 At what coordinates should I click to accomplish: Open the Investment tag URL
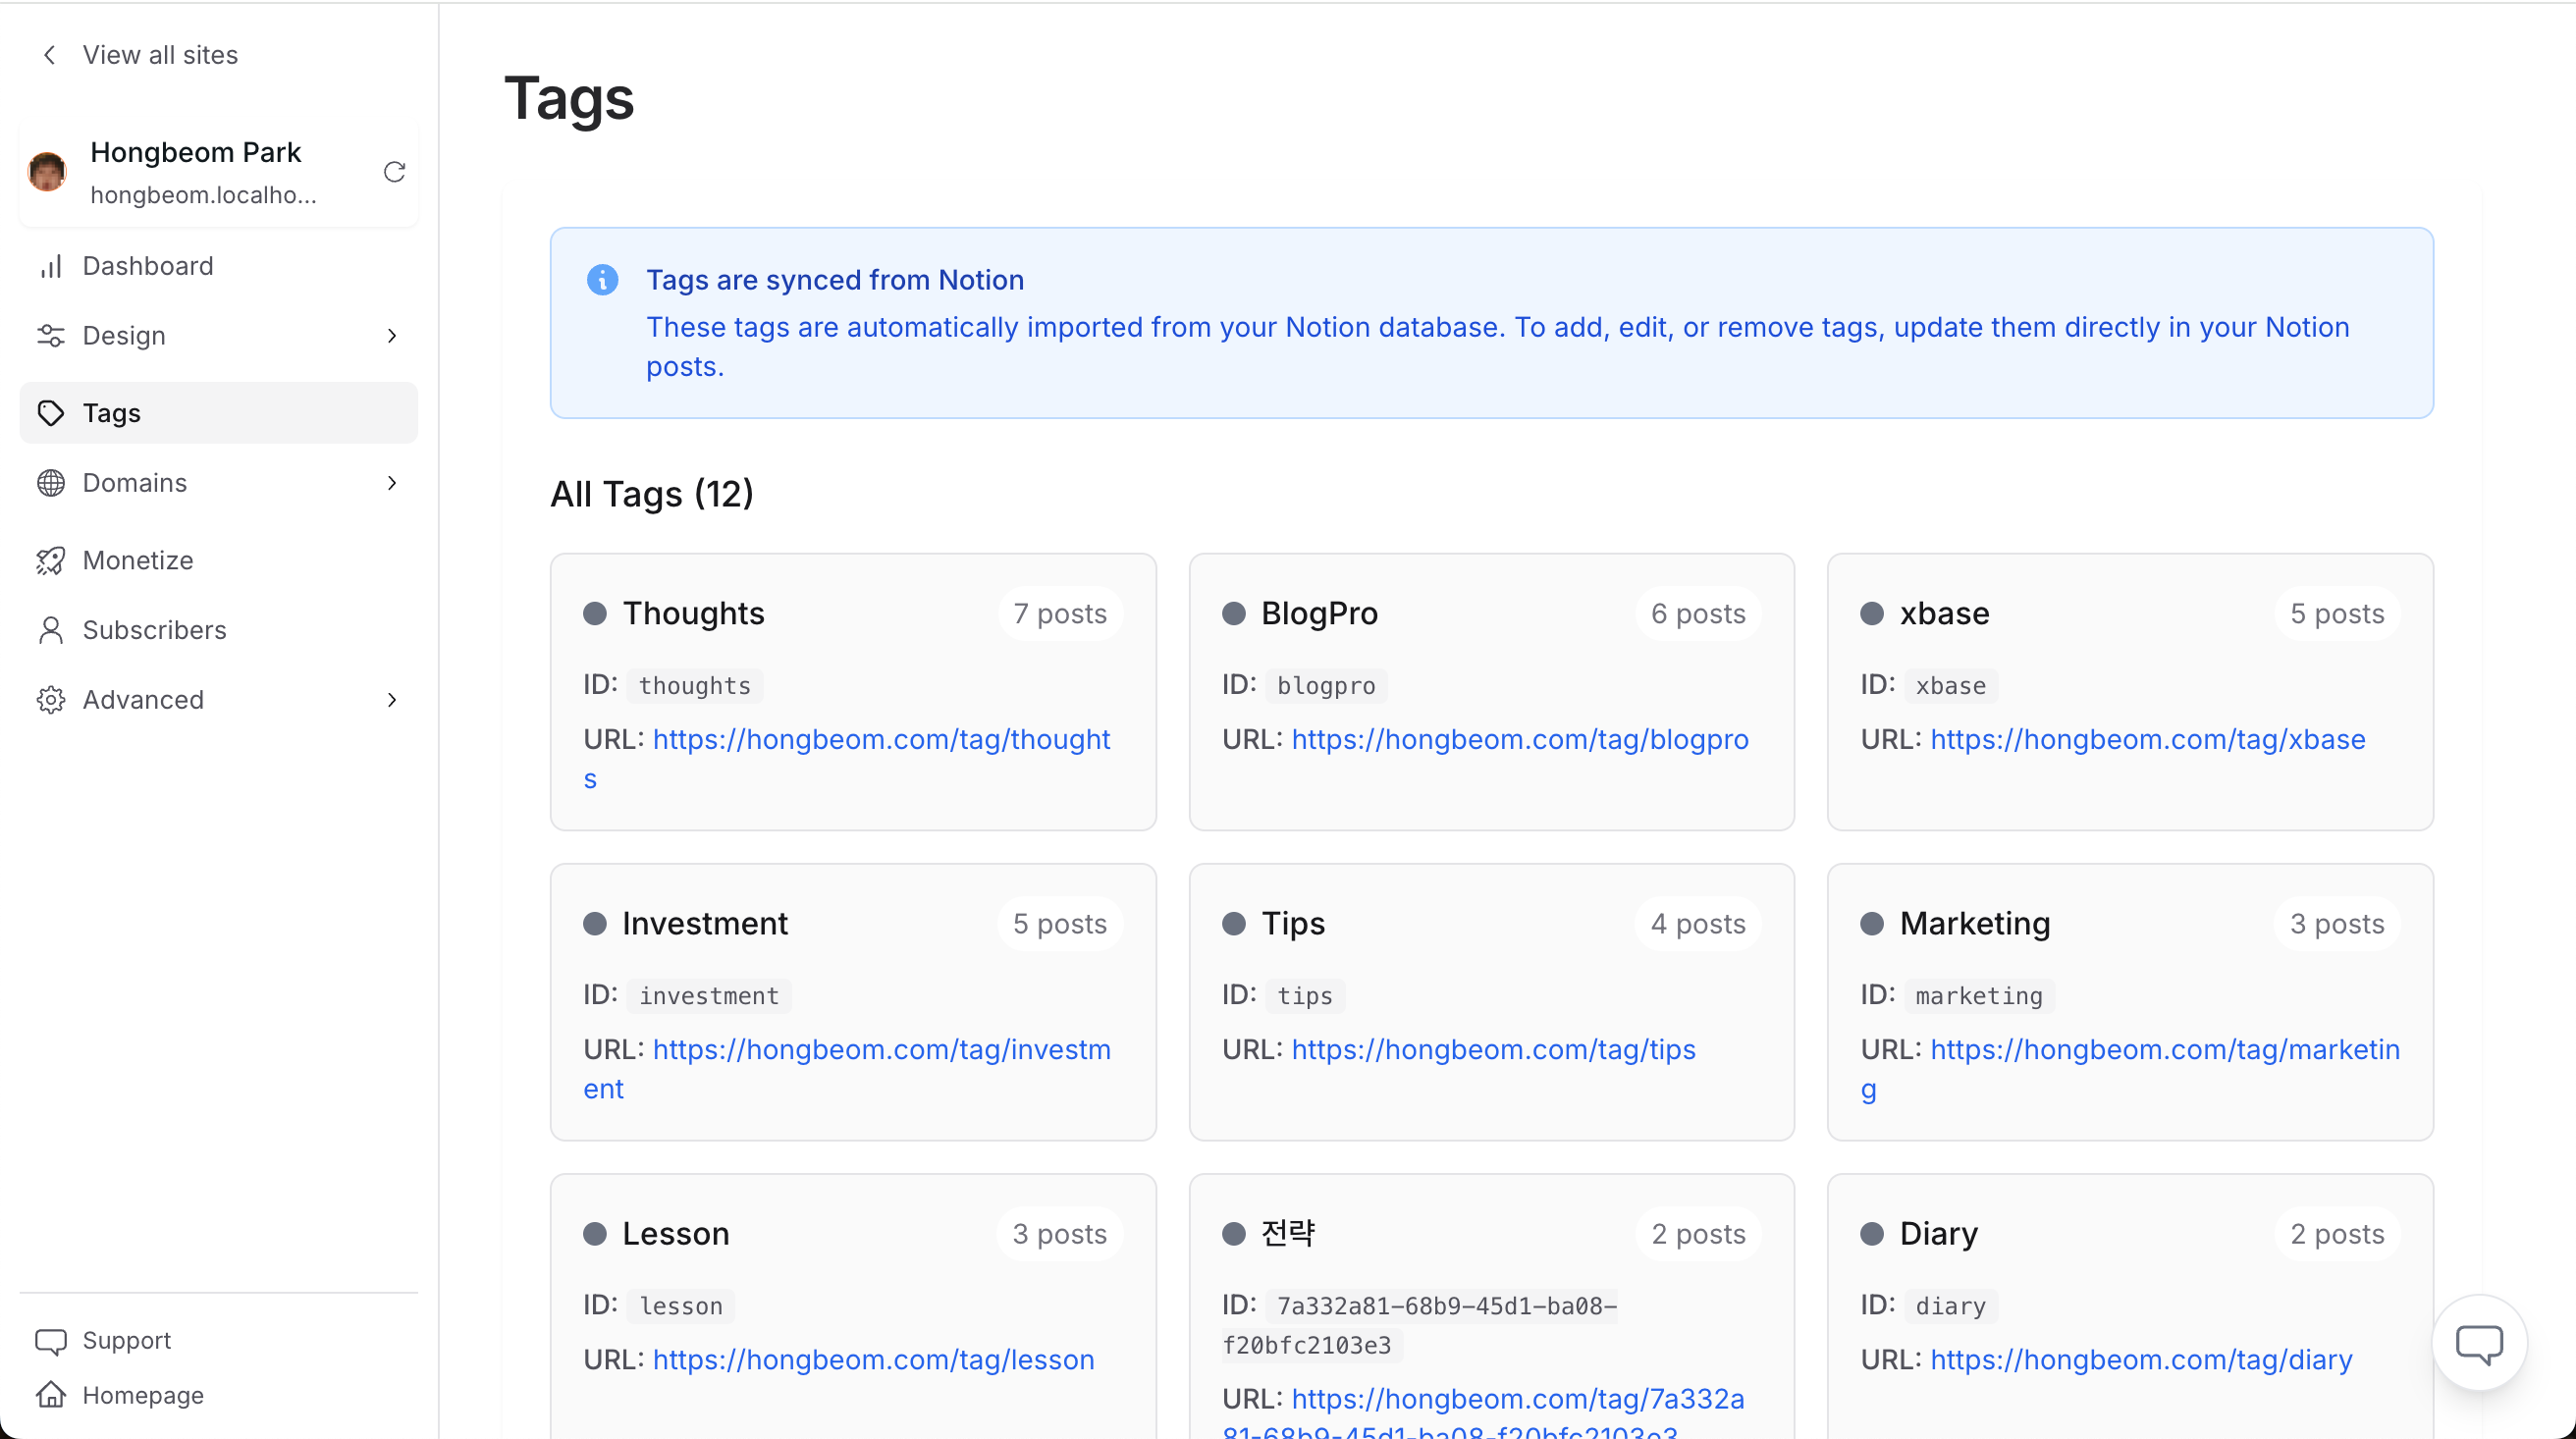coord(847,1069)
